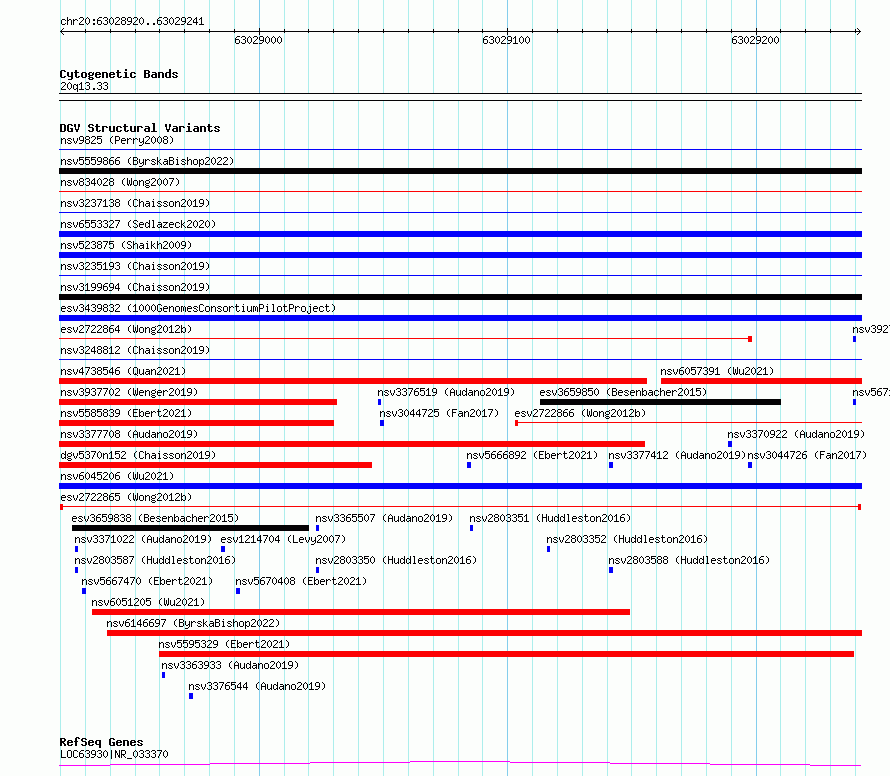The height and width of the screenshot is (776, 890).
Task: Click nsv2803350 (Huddleston2016) label
Action: tap(396, 560)
